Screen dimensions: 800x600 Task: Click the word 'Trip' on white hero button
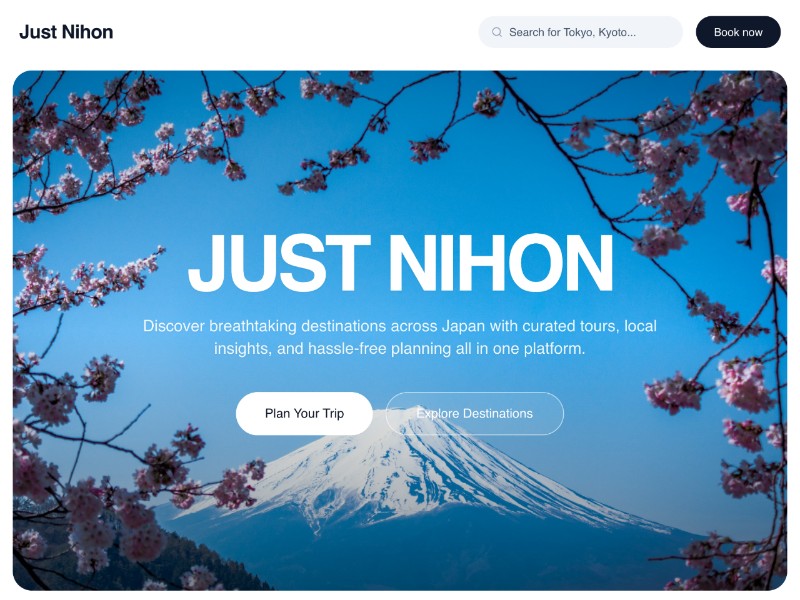333,413
